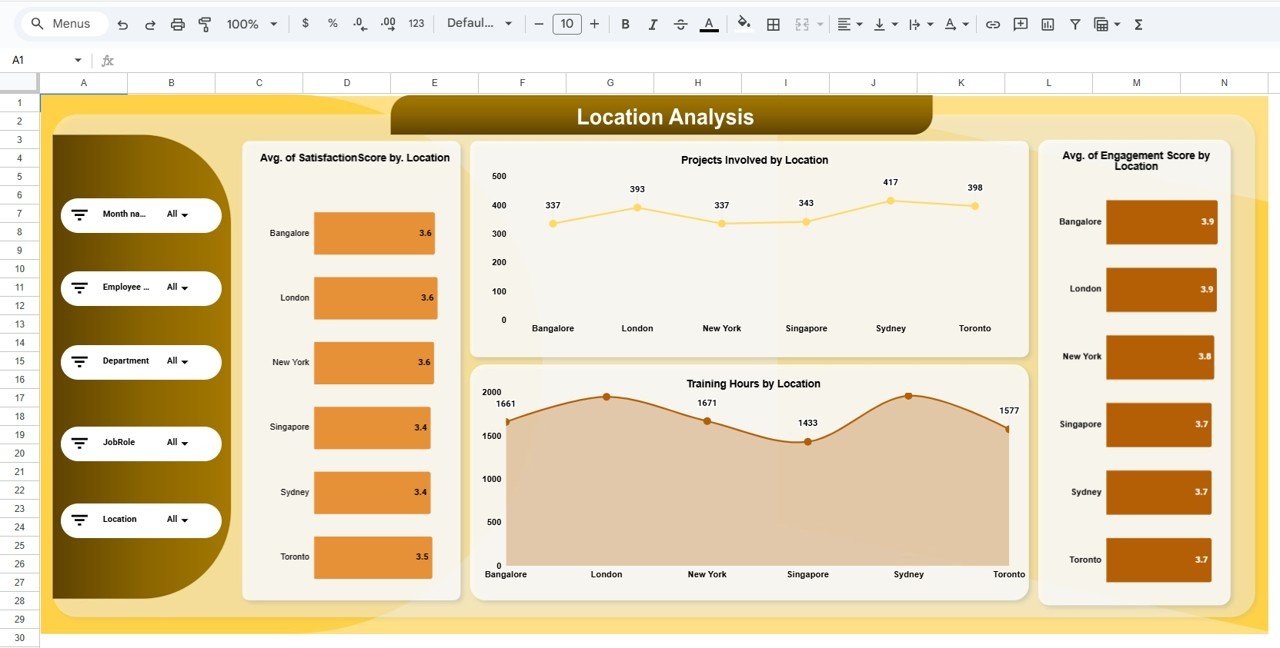The image size is (1280, 648).
Task: Toggle bold formatting
Action: 625,23
